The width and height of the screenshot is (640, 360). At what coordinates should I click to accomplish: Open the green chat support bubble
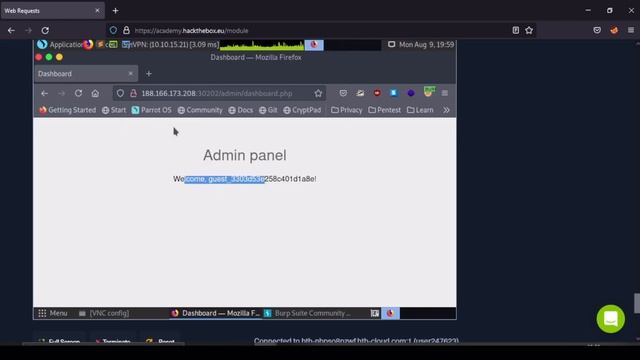(611, 319)
